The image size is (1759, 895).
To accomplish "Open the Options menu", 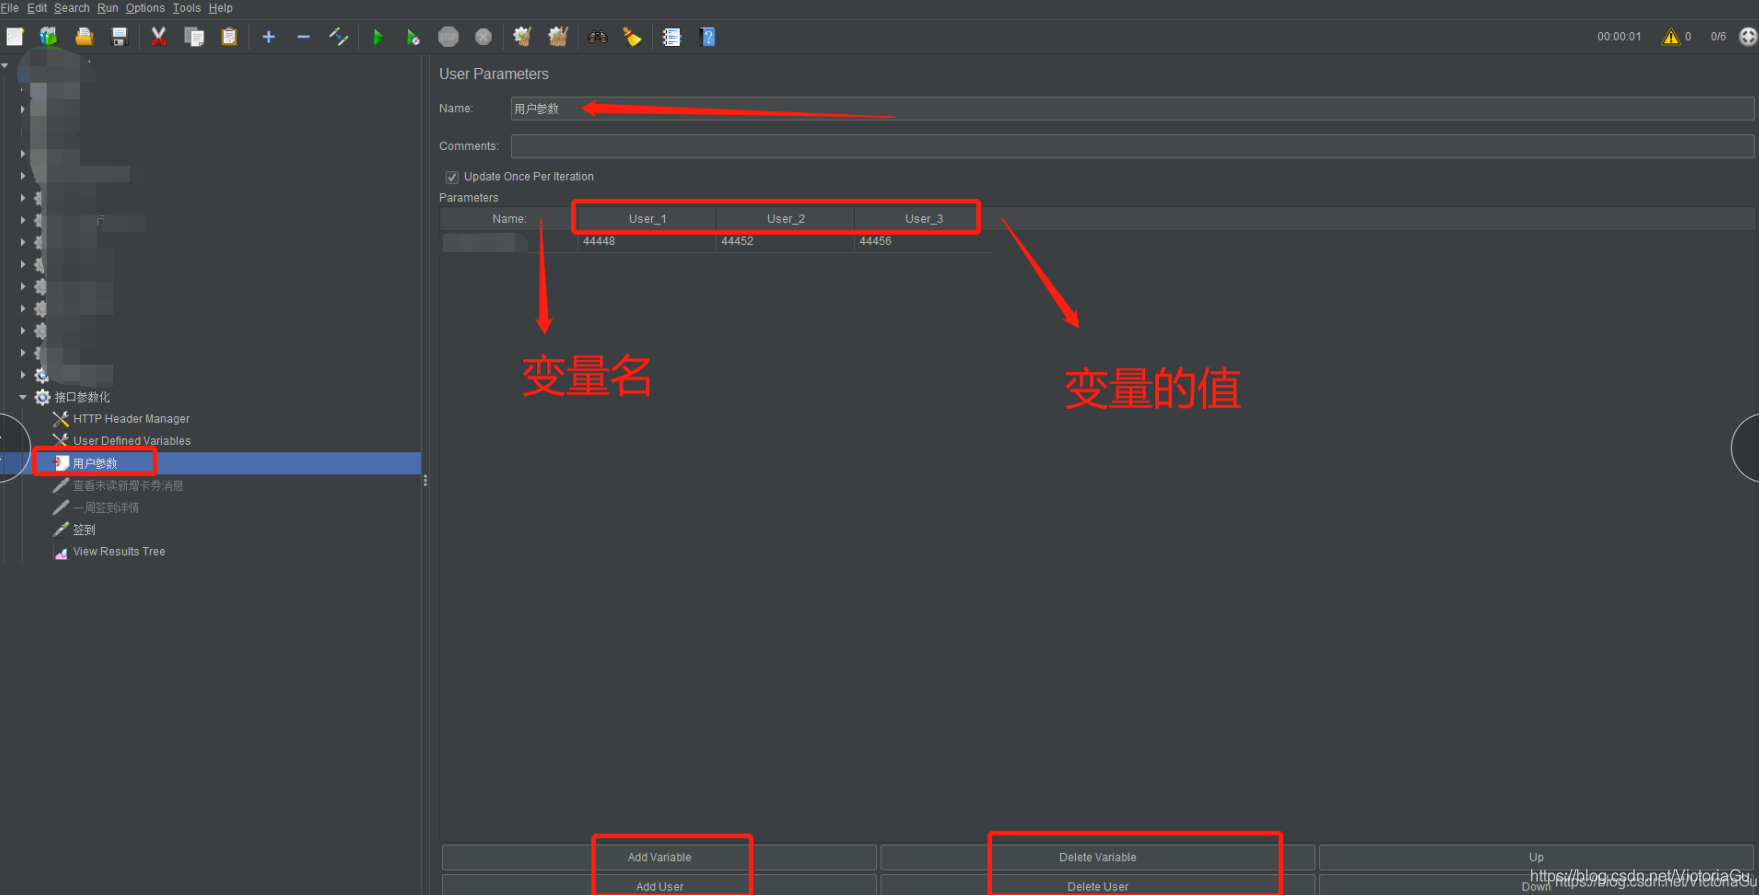I will pyautogui.click(x=145, y=8).
